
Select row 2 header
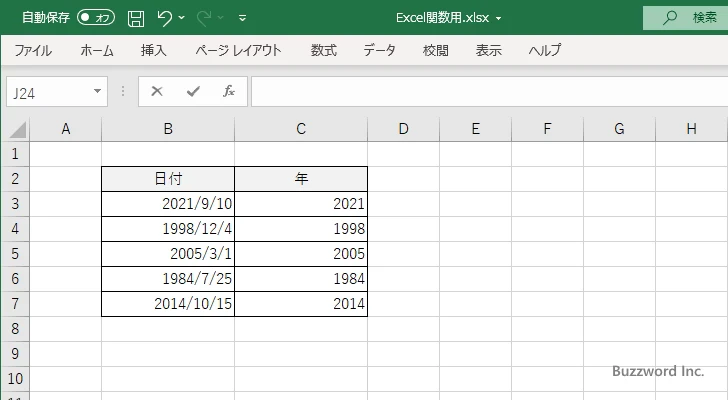[x=15, y=179]
